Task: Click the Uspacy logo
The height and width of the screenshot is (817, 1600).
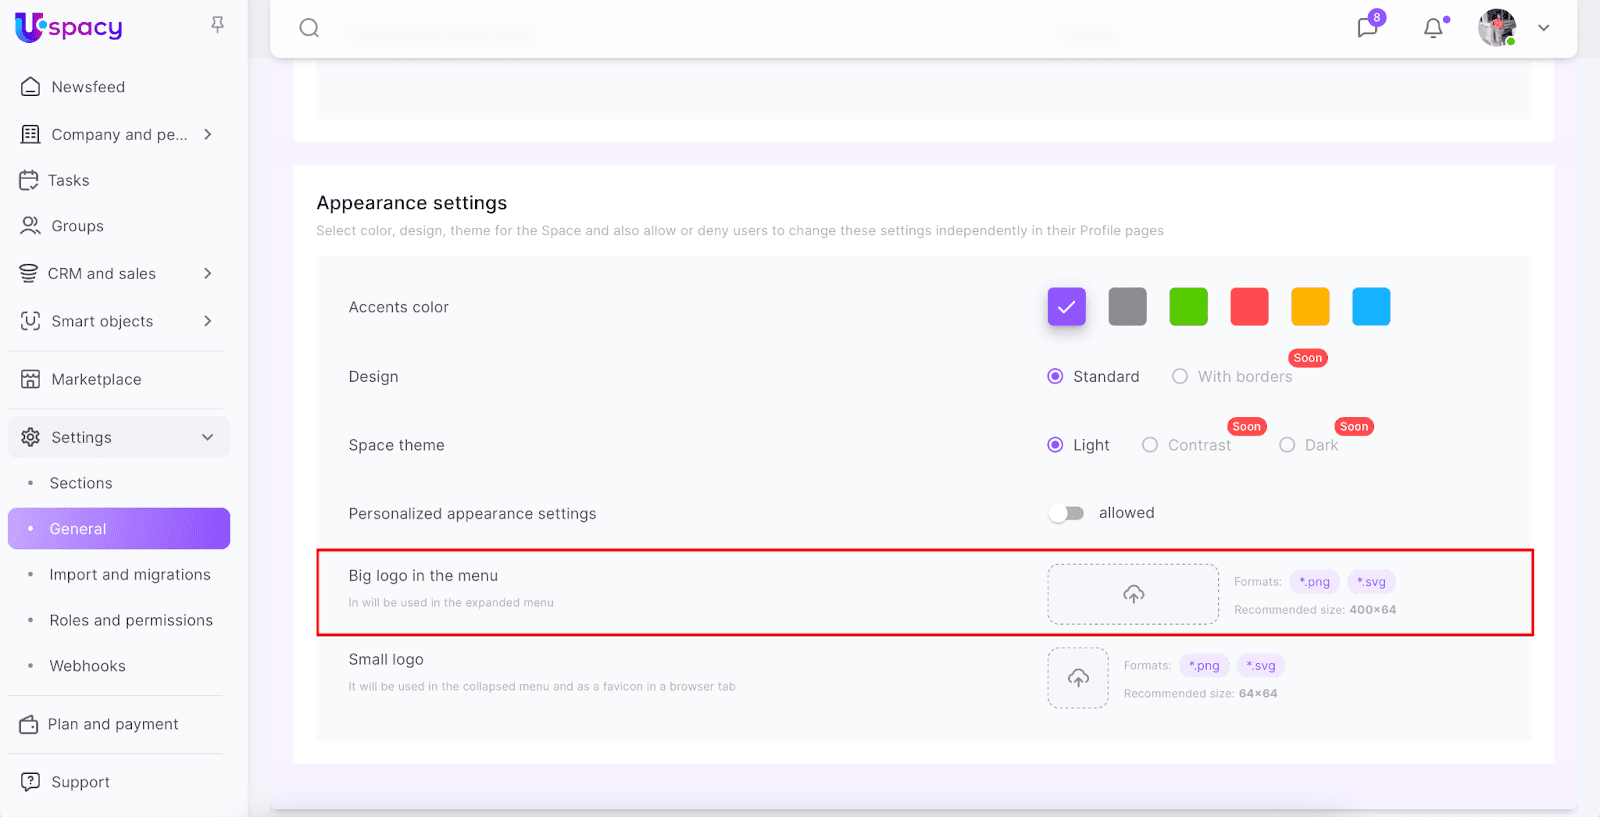Action: [x=69, y=27]
